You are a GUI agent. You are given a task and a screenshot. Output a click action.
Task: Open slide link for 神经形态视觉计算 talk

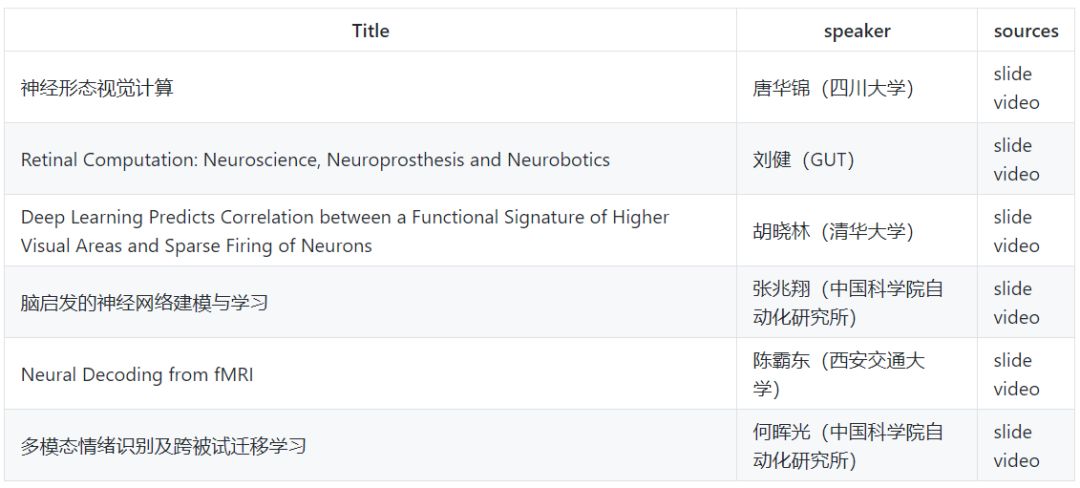tap(1012, 74)
